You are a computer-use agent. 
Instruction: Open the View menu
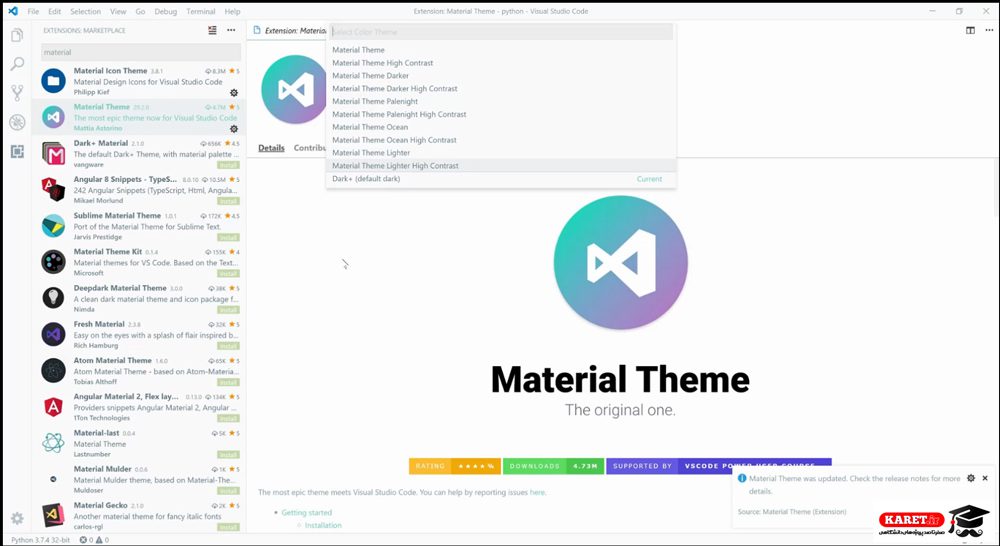click(x=118, y=11)
